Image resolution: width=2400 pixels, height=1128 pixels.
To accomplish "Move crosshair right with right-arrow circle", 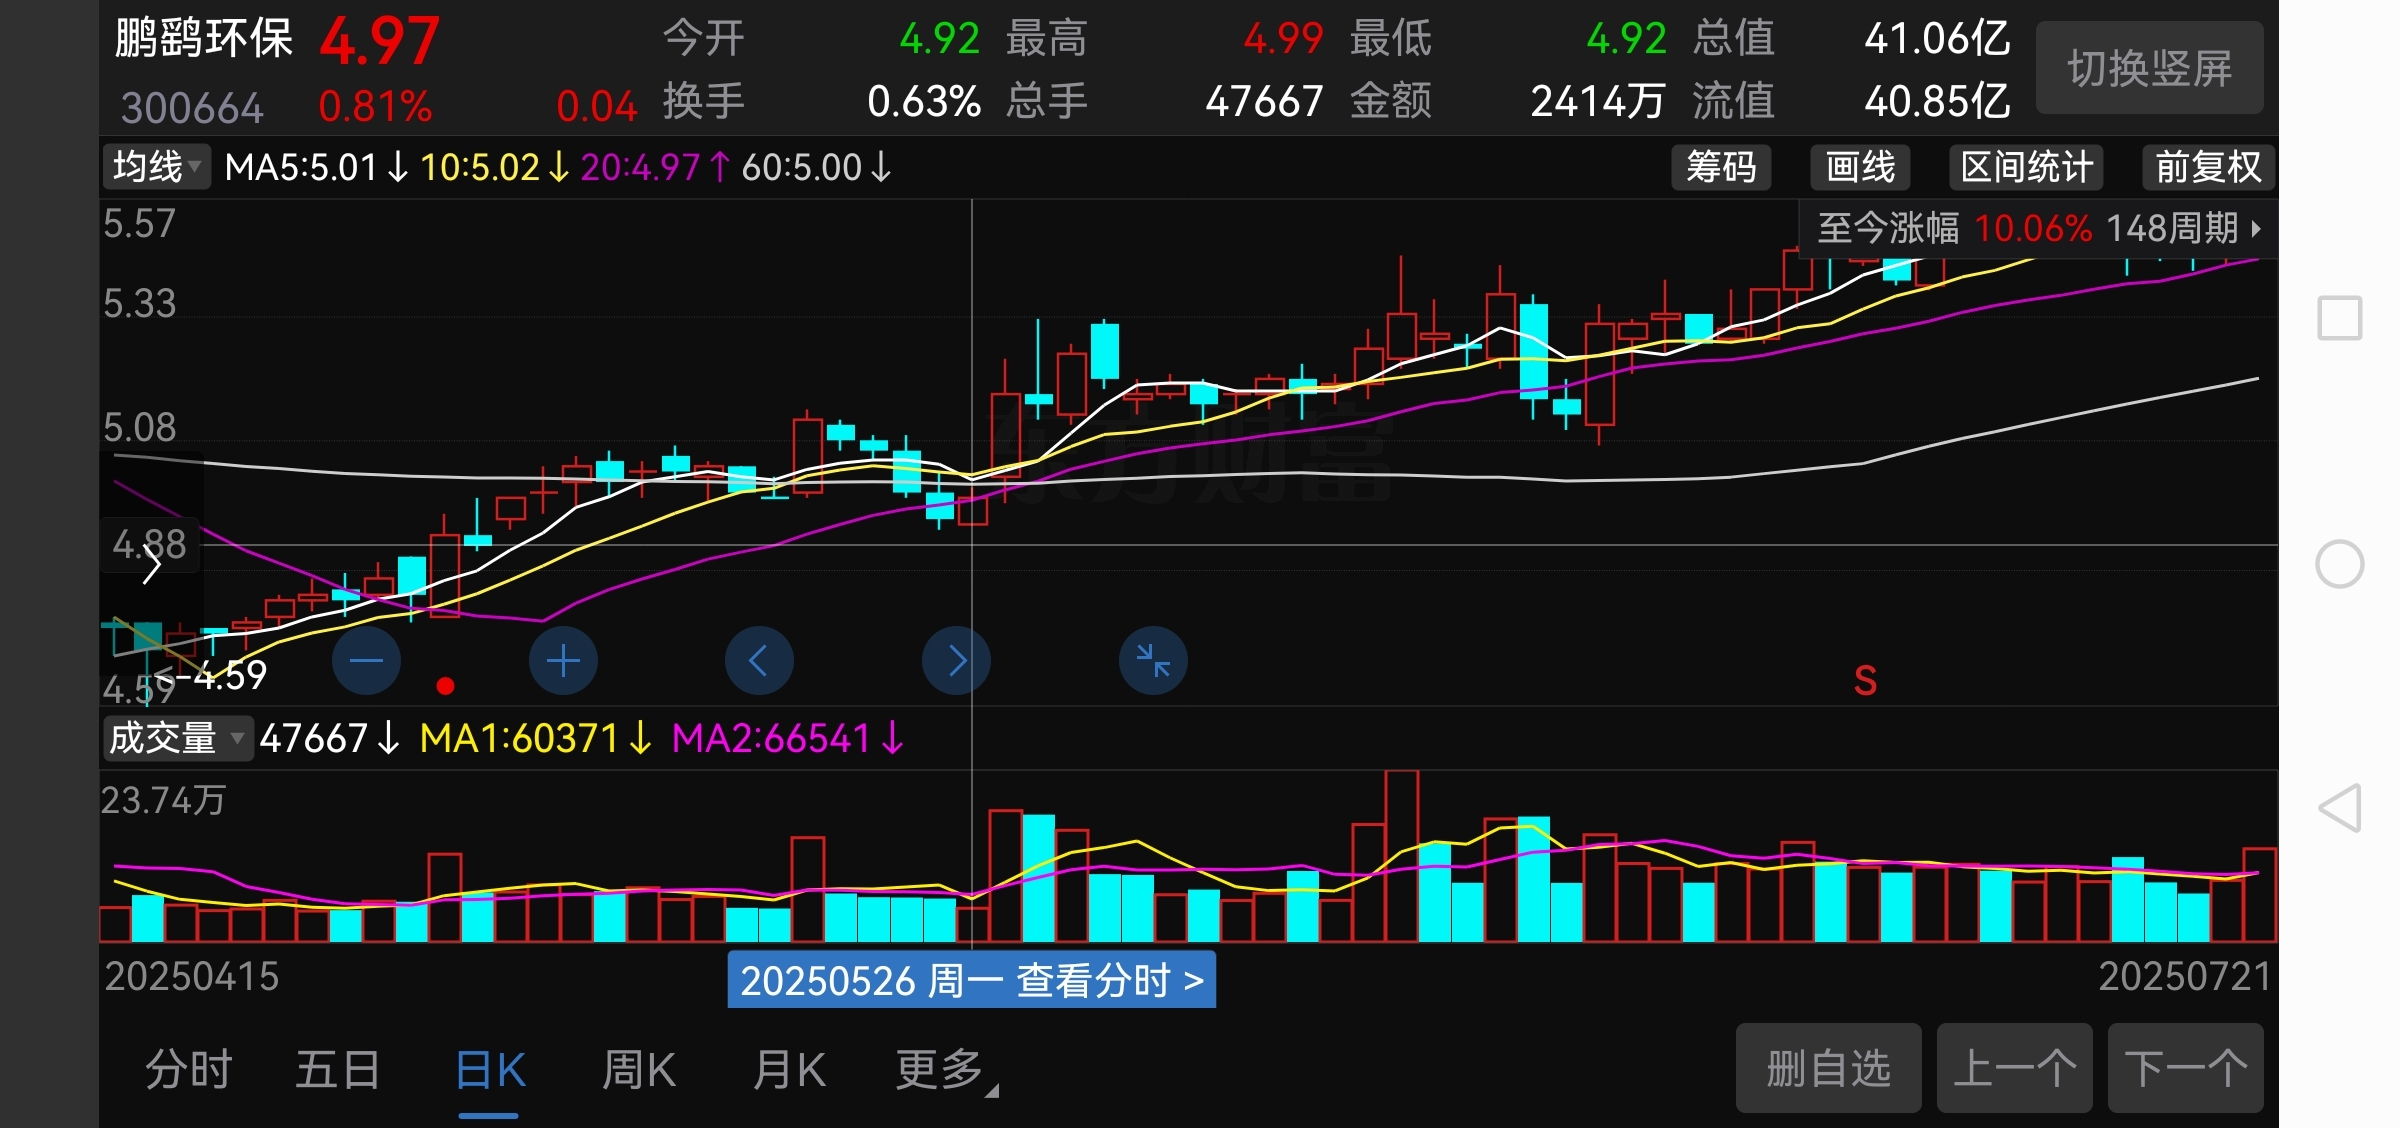I will point(956,660).
